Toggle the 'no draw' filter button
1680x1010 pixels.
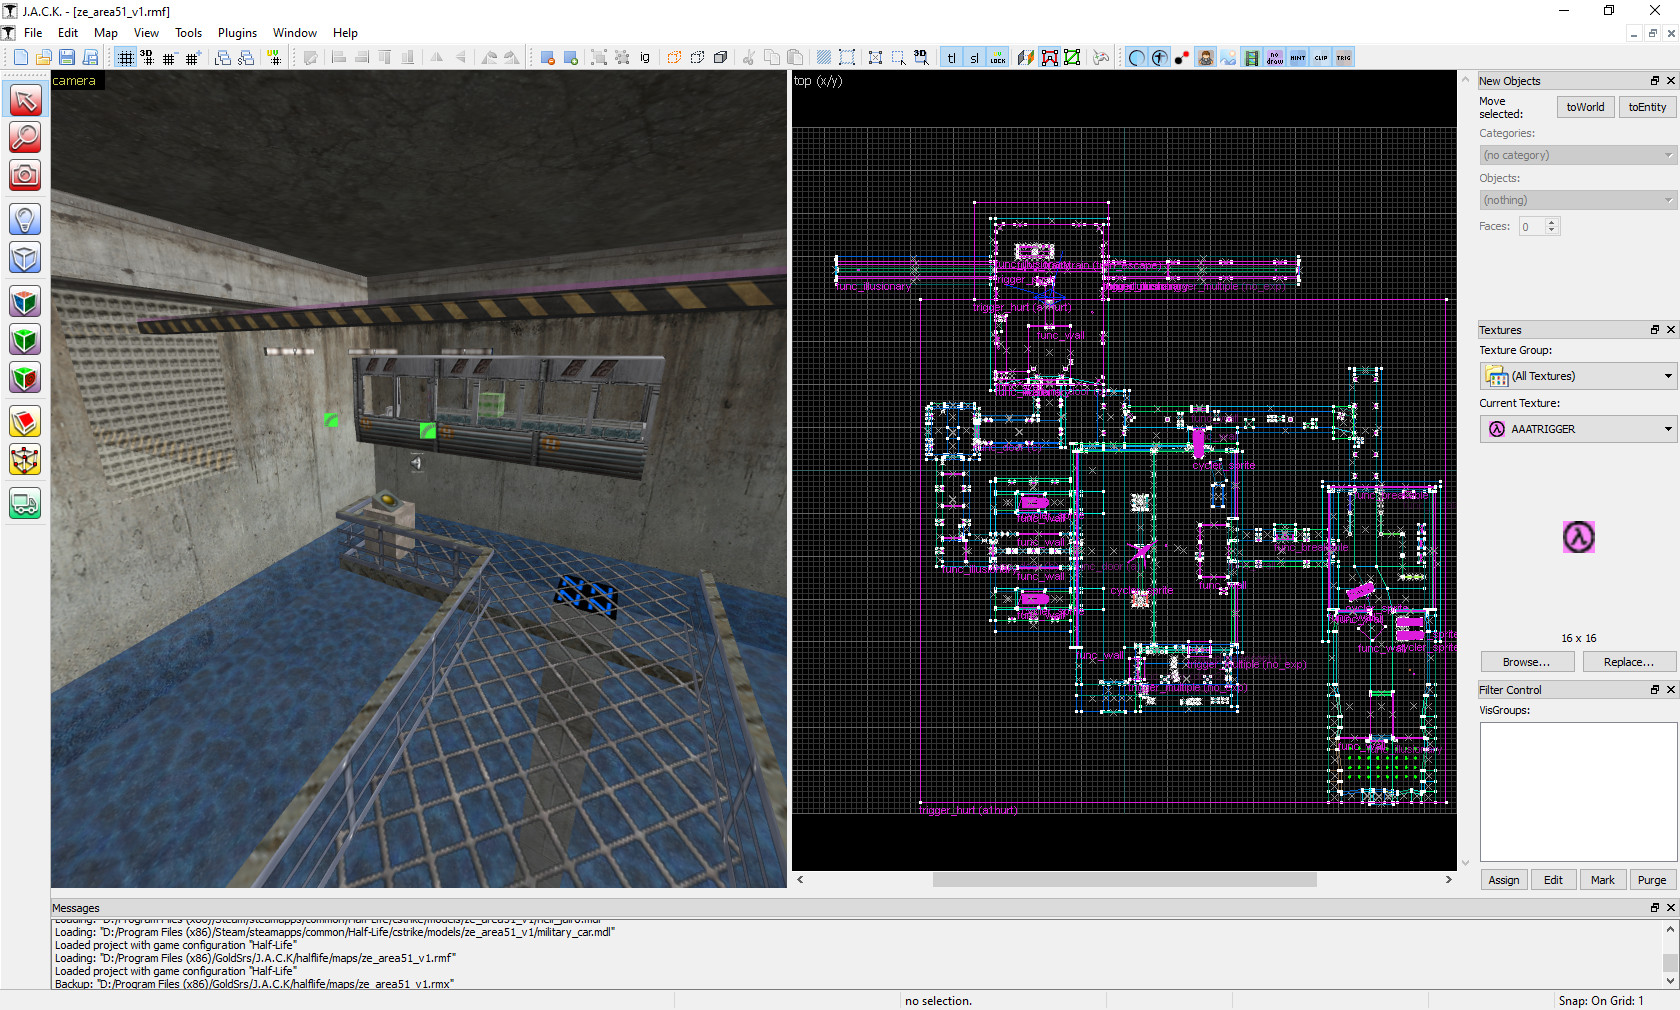[1274, 58]
